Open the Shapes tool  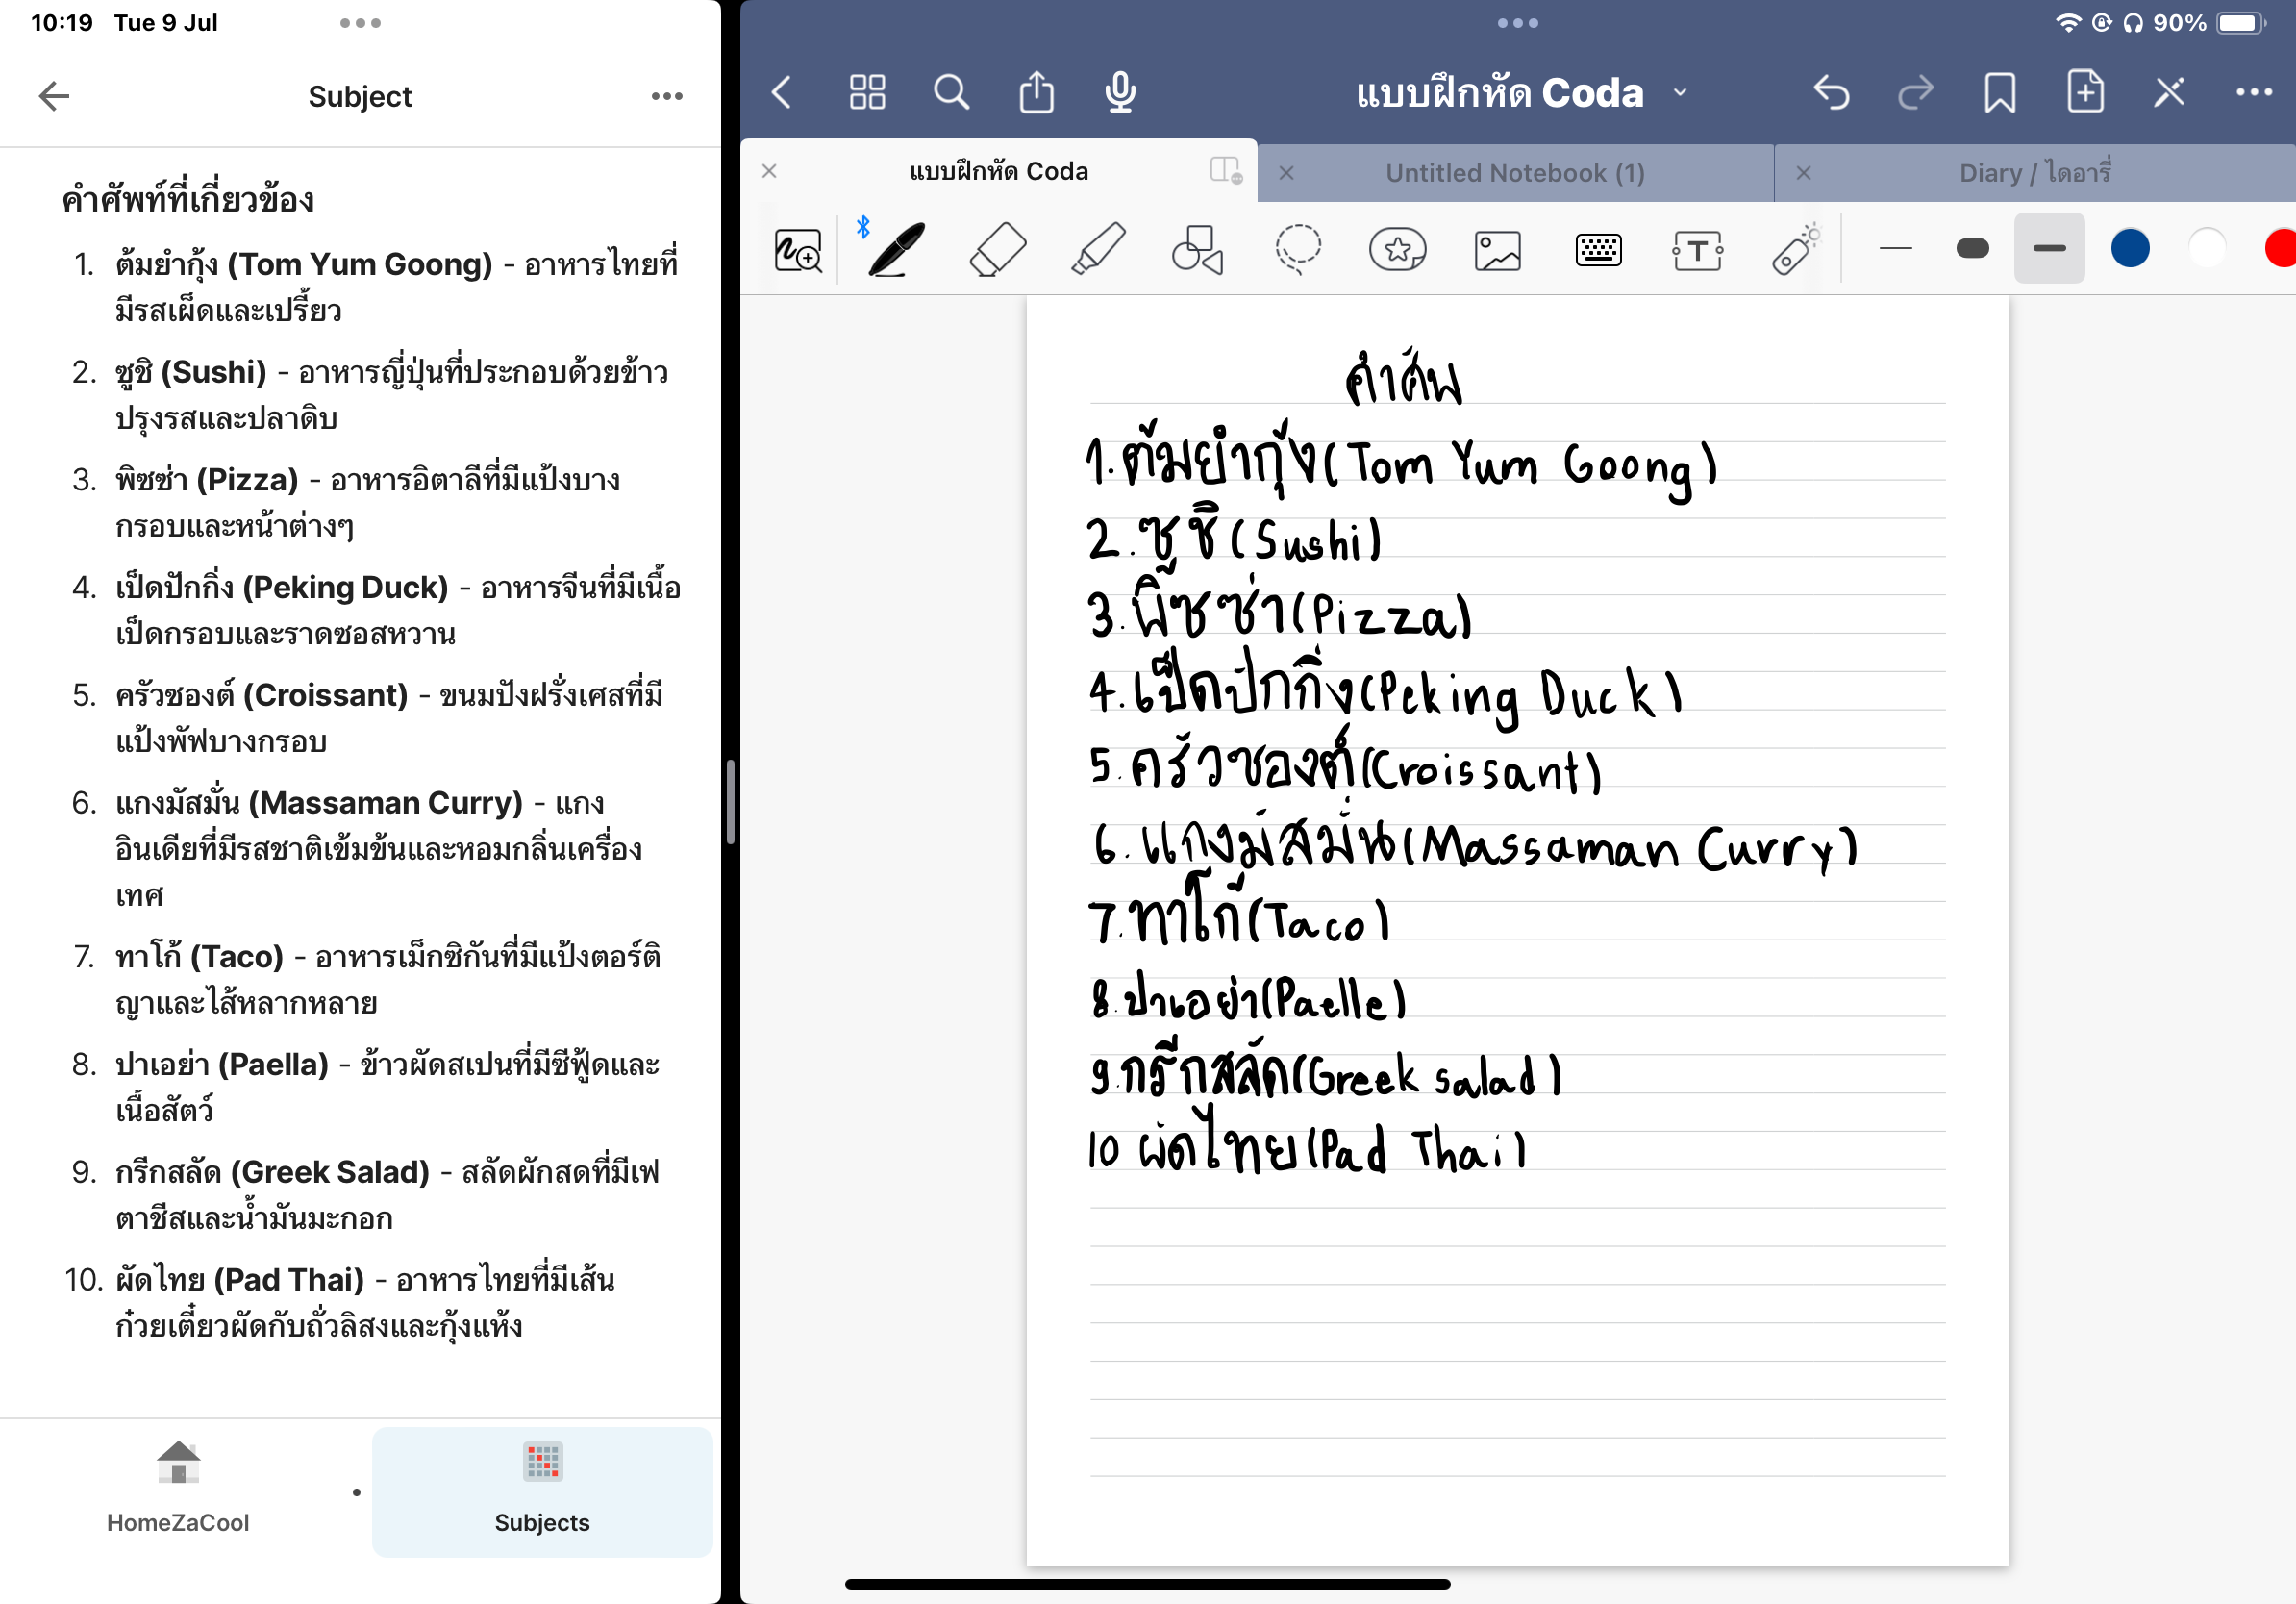1197,250
